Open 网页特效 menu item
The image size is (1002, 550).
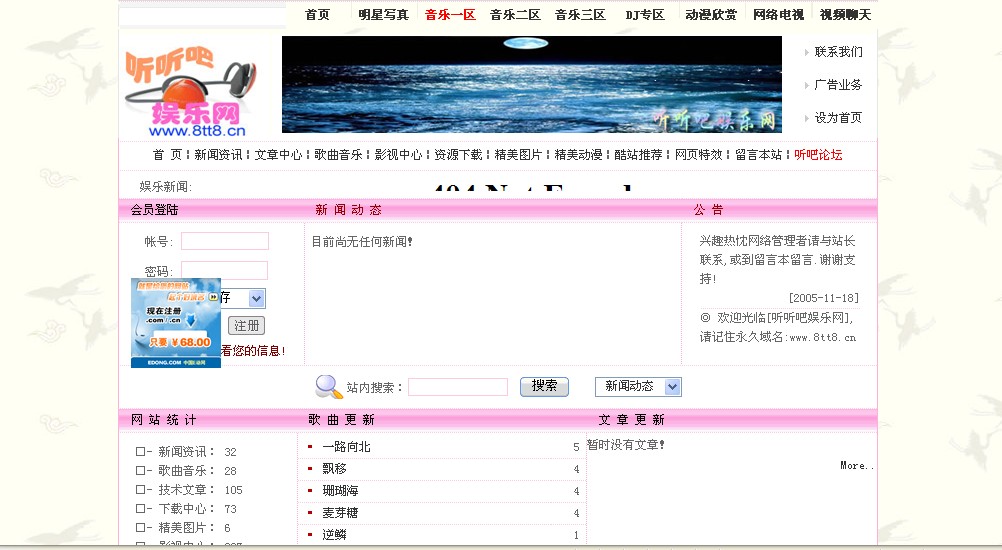pos(698,155)
